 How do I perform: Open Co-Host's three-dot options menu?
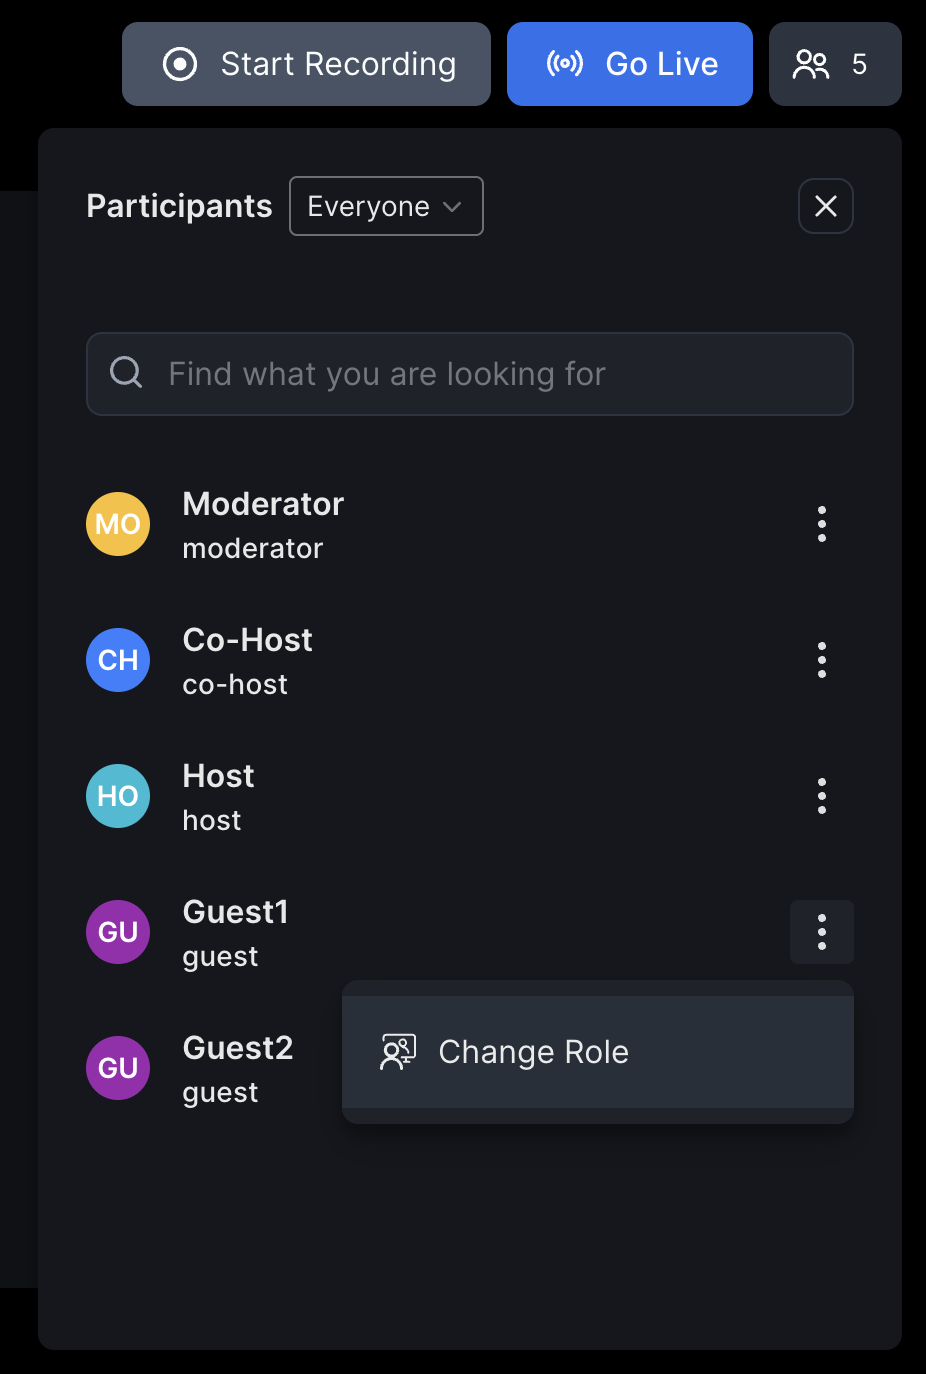pyautogui.click(x=821, y=660)
